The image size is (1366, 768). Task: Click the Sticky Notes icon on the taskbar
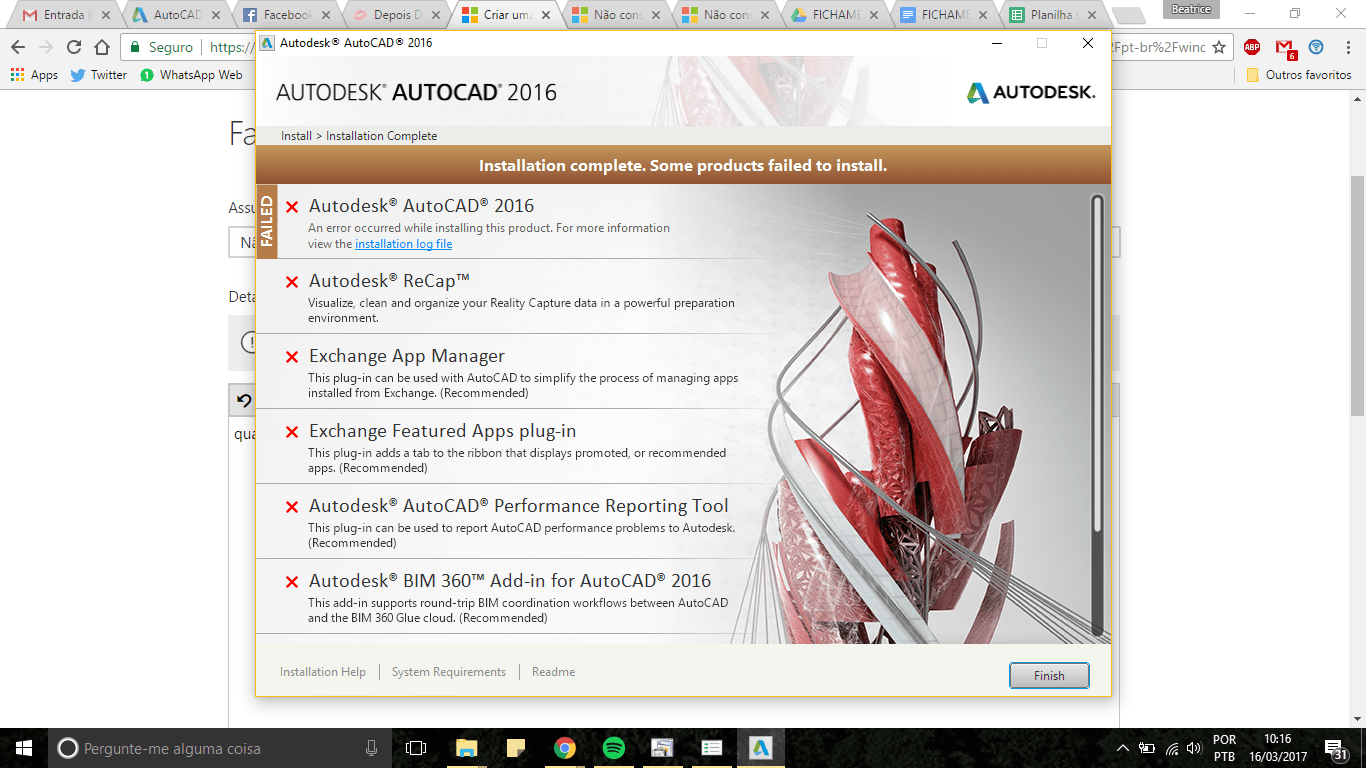tap(516, 746)
